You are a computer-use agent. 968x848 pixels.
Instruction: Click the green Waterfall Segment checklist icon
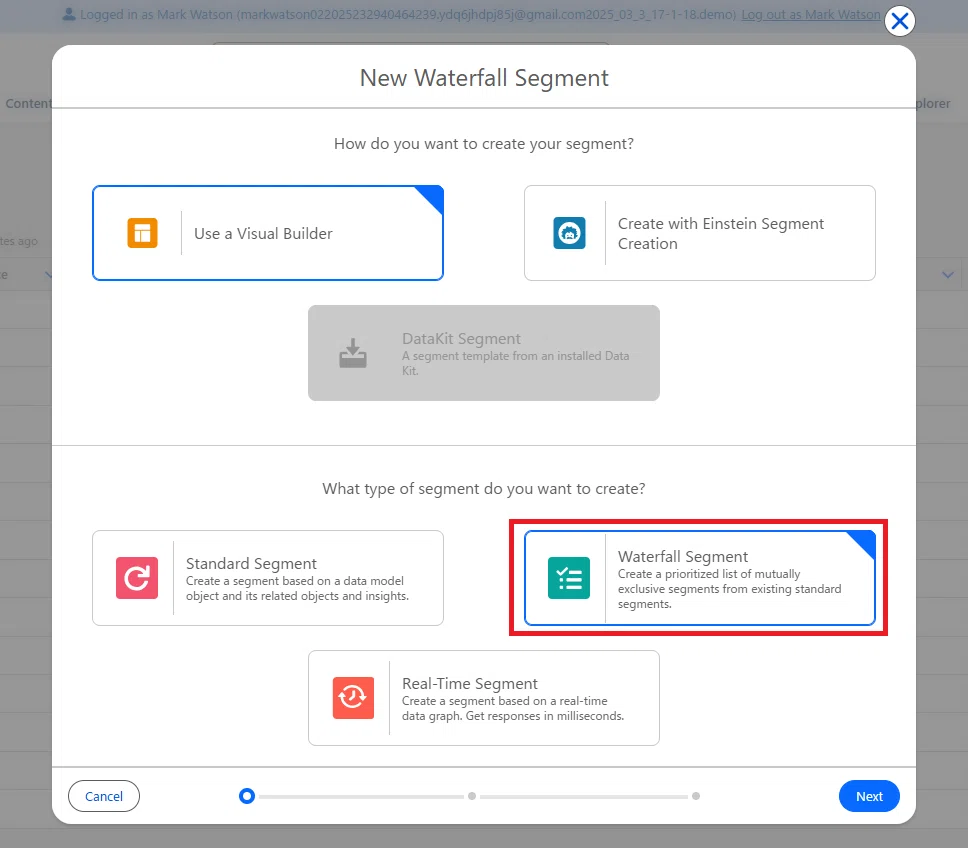pos(569,578)
